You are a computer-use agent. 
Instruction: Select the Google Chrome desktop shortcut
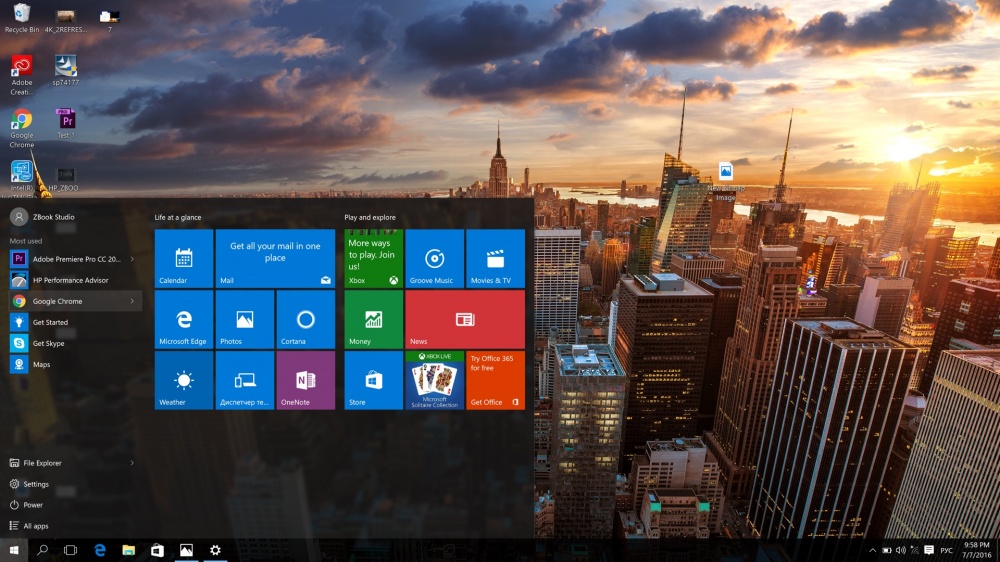tap(22, 128)
